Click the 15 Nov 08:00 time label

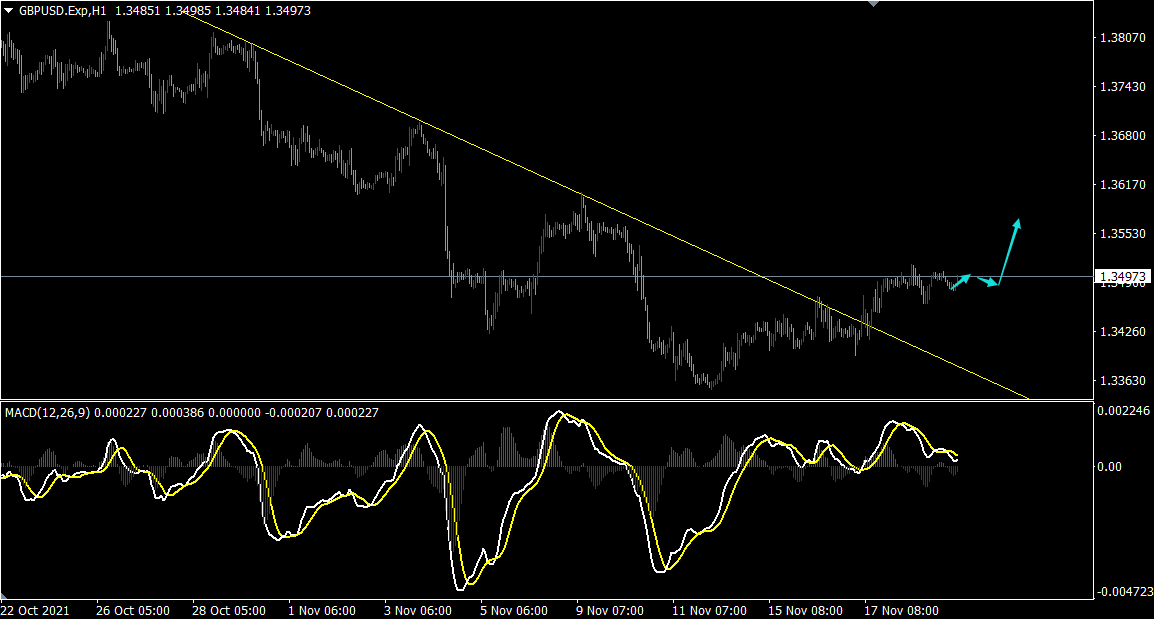click(805, 611)
